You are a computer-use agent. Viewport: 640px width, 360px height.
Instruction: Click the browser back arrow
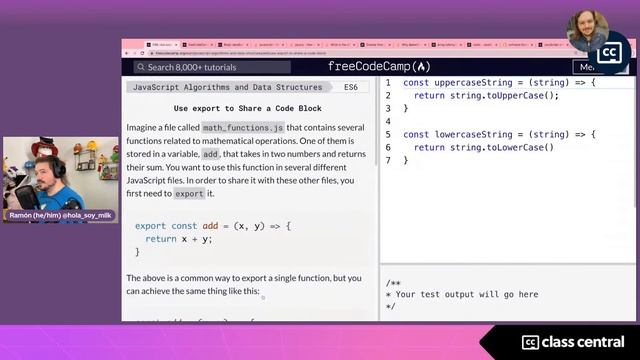(x=127, y=53)
